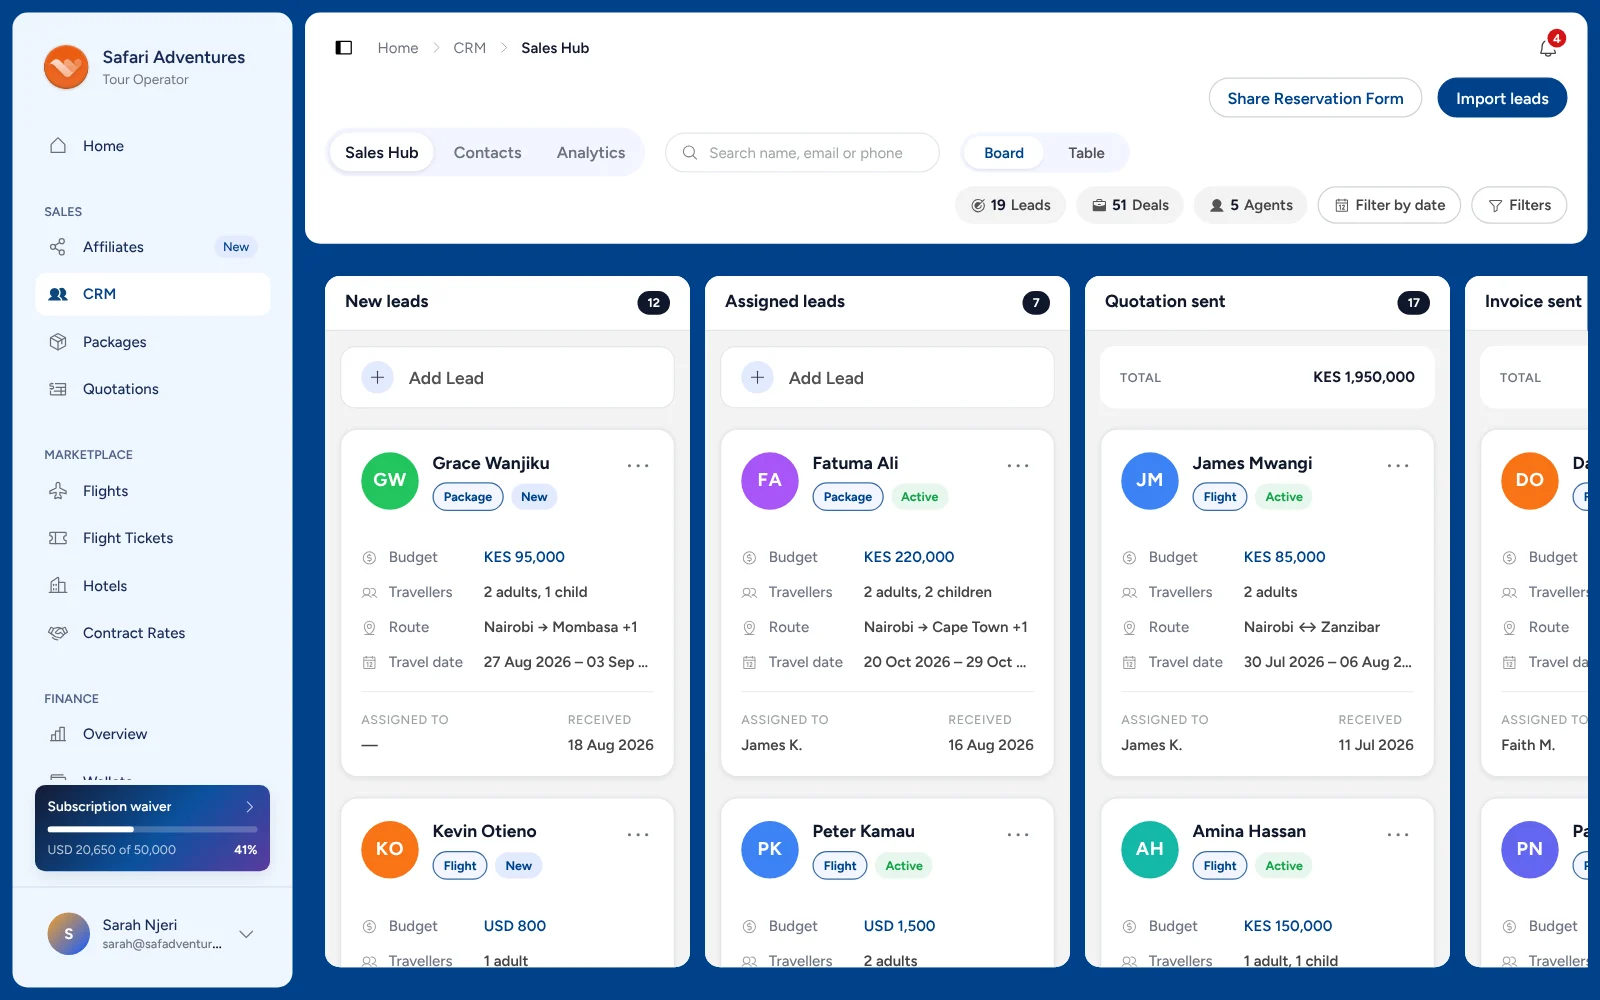The height and width of the screenshot is (1000, 1600).
Task: Go to Home breadcrumb
Action: pyautogui.click(x=398, y=48)
